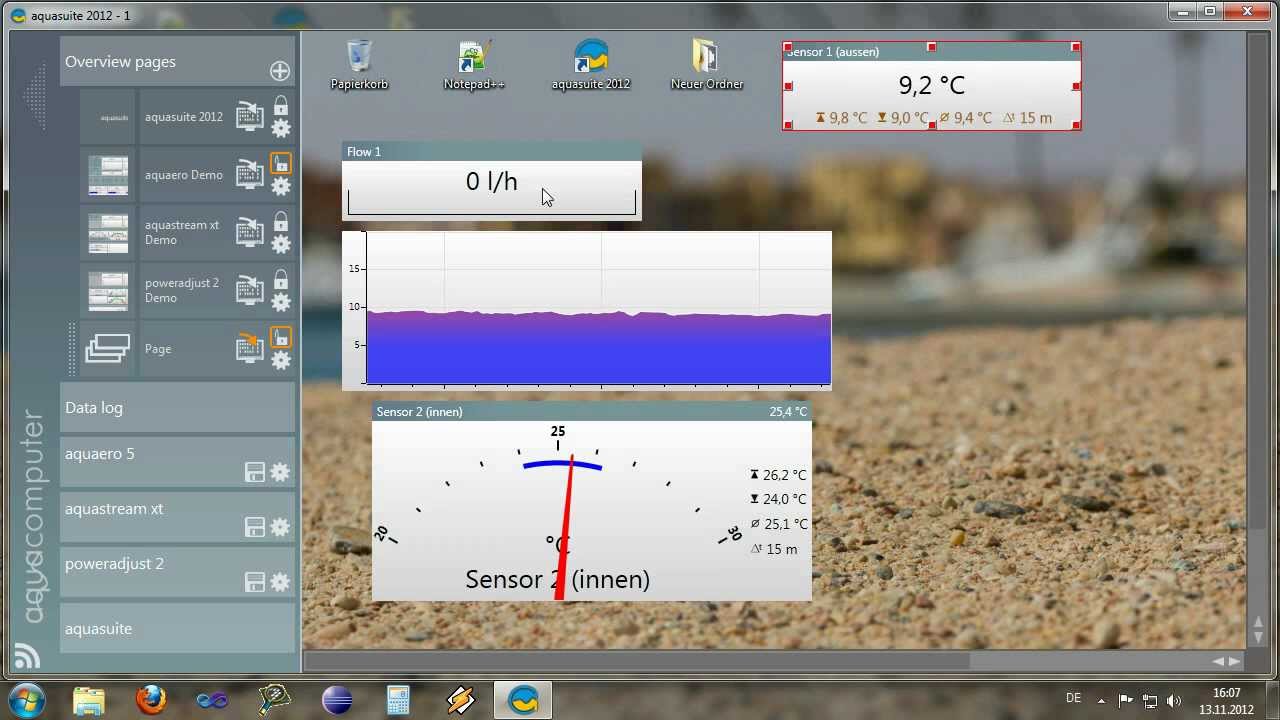Open the volume control in system tray
Screen dimensions: 1280x720
click(1174, 700)
